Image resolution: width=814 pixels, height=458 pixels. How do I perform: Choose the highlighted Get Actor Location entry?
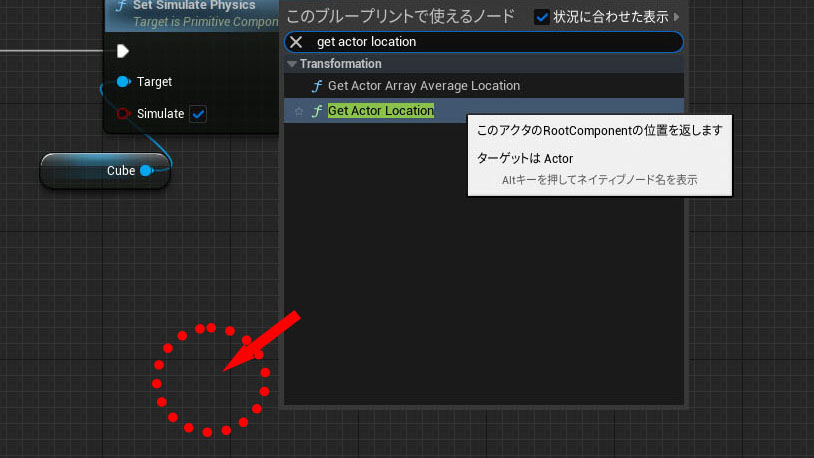381,111
